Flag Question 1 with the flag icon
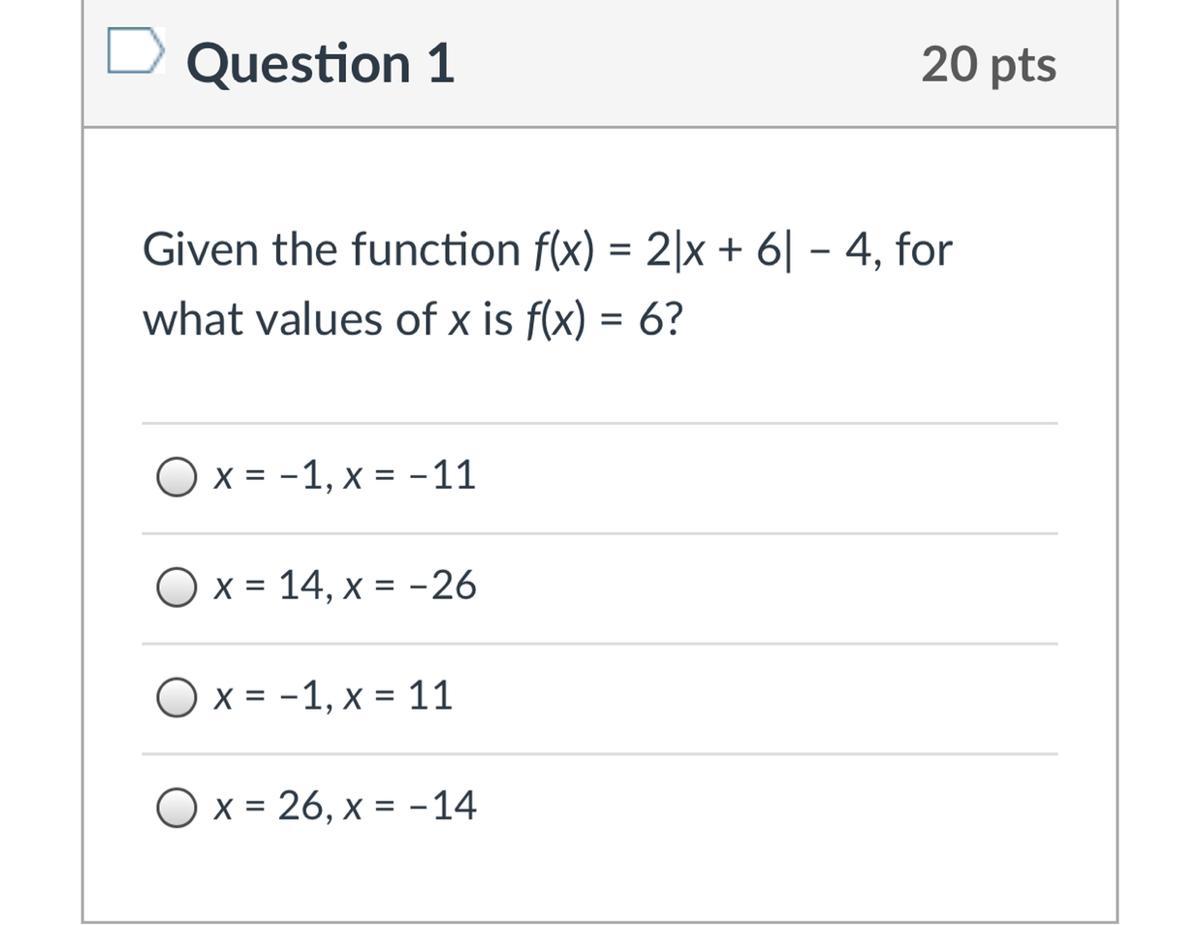This screenshot has width=1200, height=925. tap(134, 52)
